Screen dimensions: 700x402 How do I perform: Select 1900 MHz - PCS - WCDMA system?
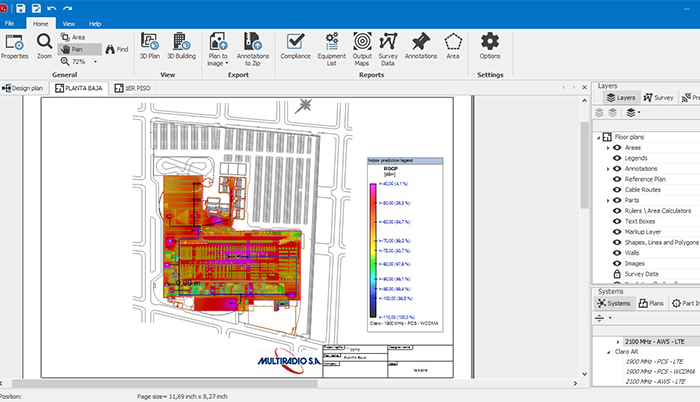tap(661, 370)
